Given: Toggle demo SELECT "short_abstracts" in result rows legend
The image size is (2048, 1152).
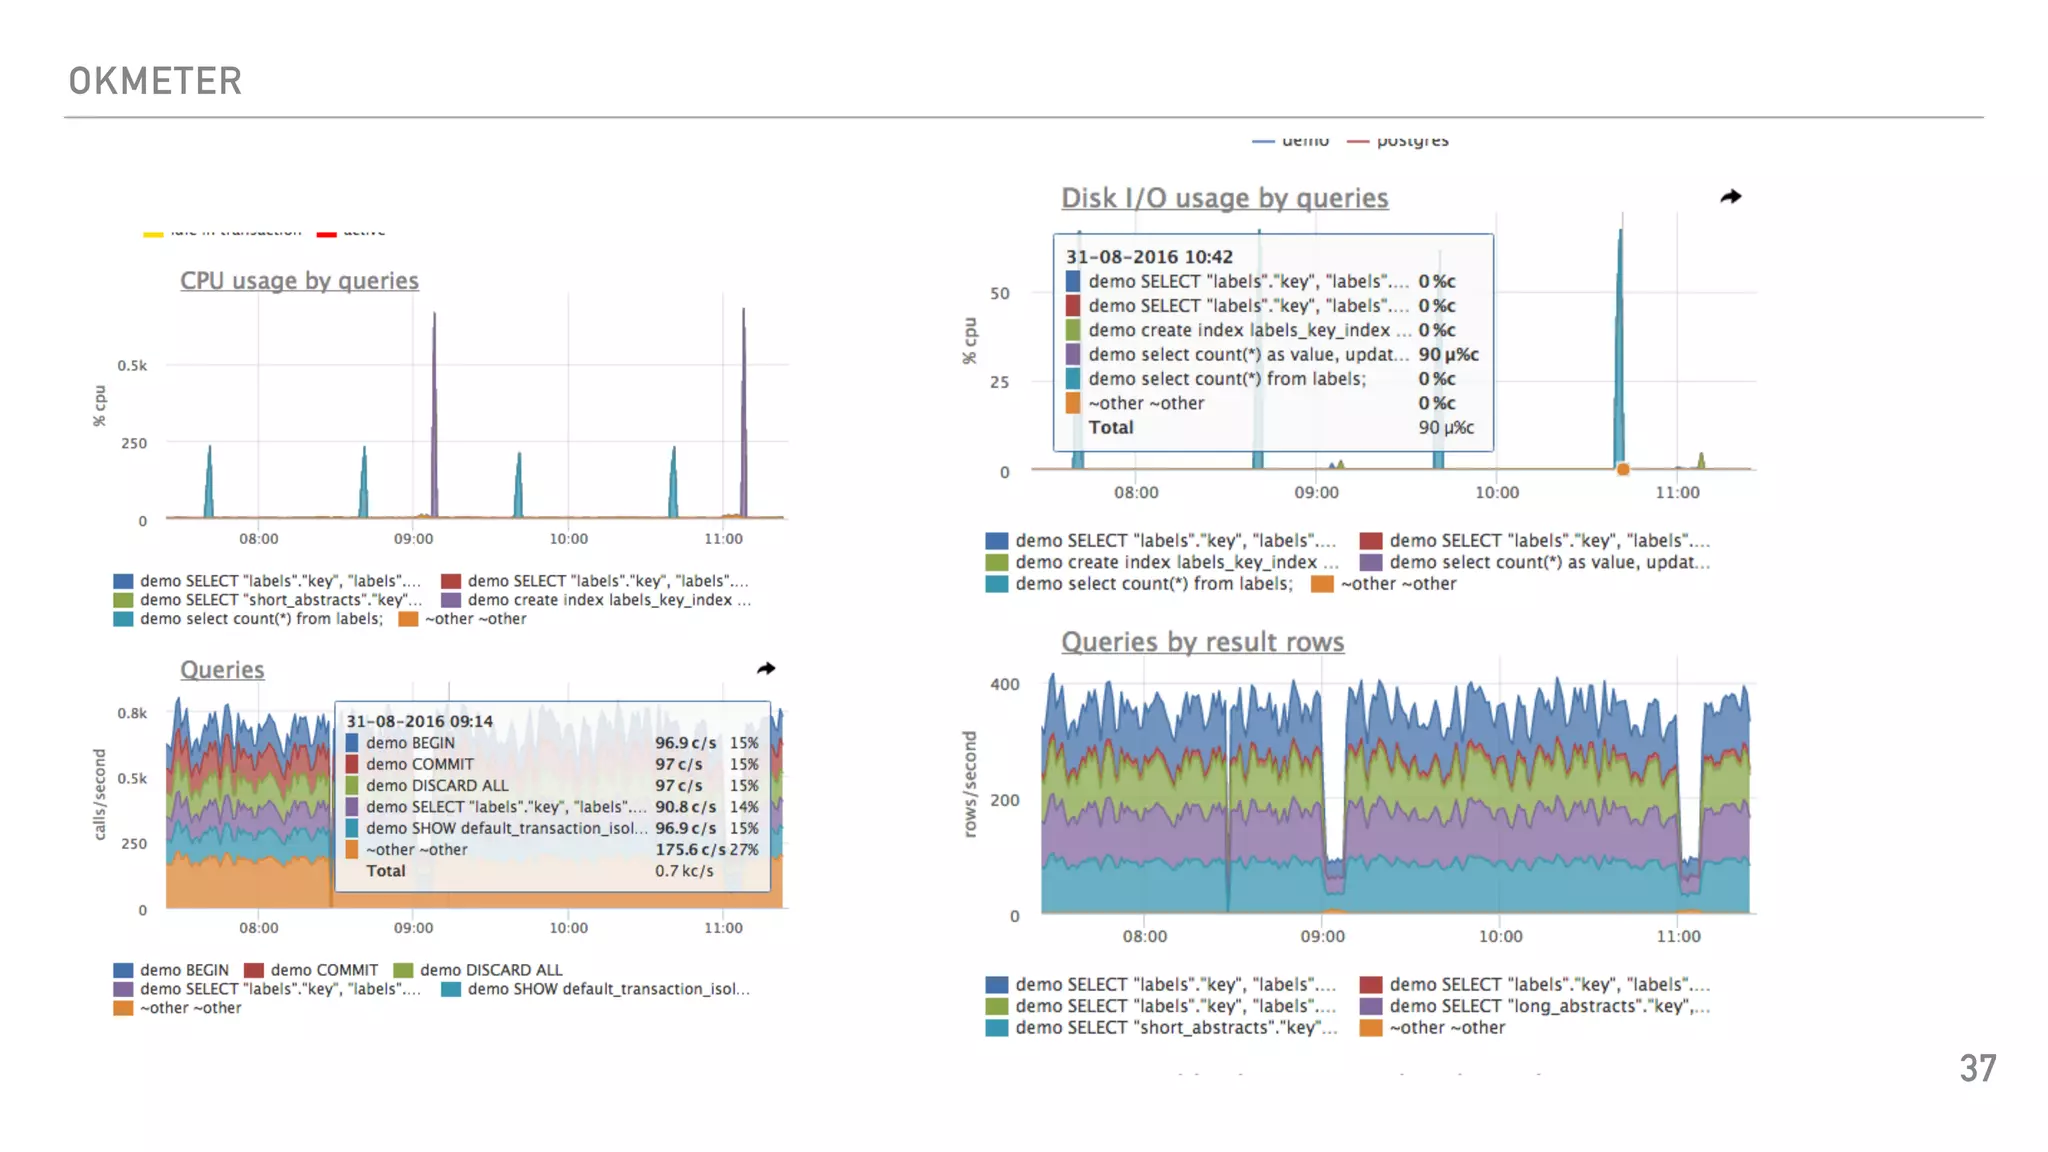Looking at the screenshot, I should click(1175, 1028).
